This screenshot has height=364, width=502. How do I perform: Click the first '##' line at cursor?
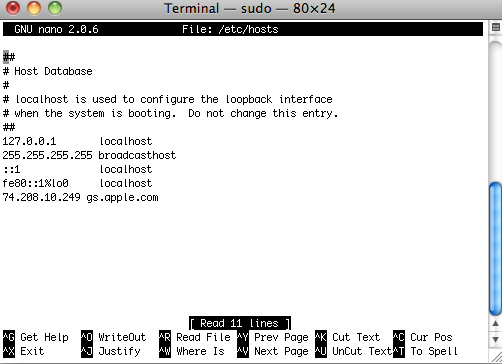(x=9, y=57)
